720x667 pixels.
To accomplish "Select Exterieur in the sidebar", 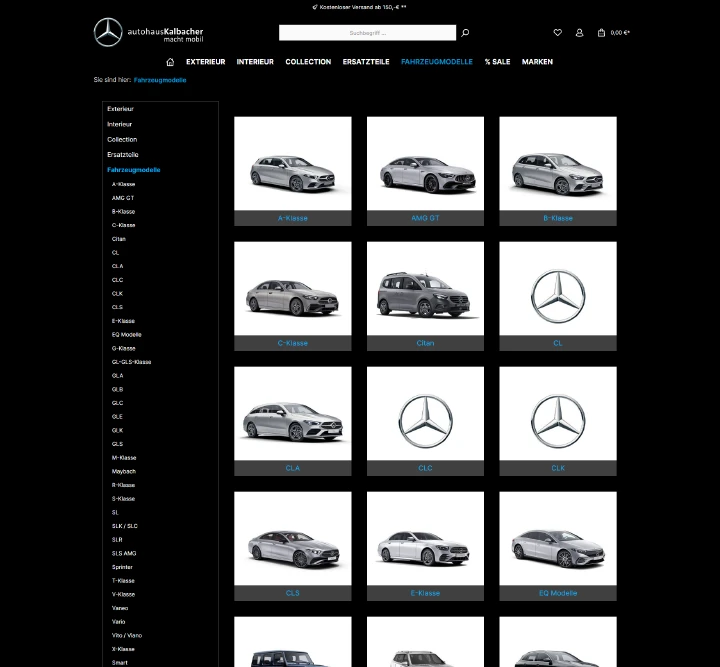I will 120,109.
